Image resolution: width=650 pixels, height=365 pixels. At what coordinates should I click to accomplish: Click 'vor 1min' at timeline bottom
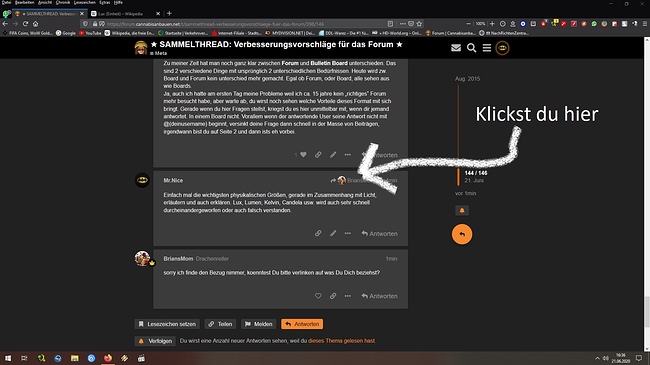465,193
